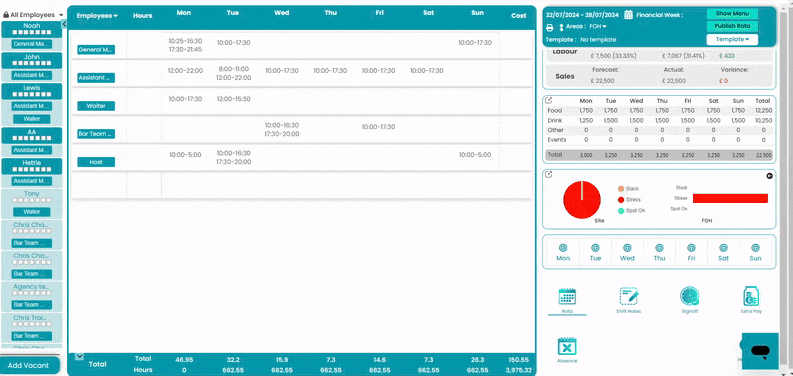793x376 pixels.
Task: Pop out the sales forecast table
Action: pos(549,101)
